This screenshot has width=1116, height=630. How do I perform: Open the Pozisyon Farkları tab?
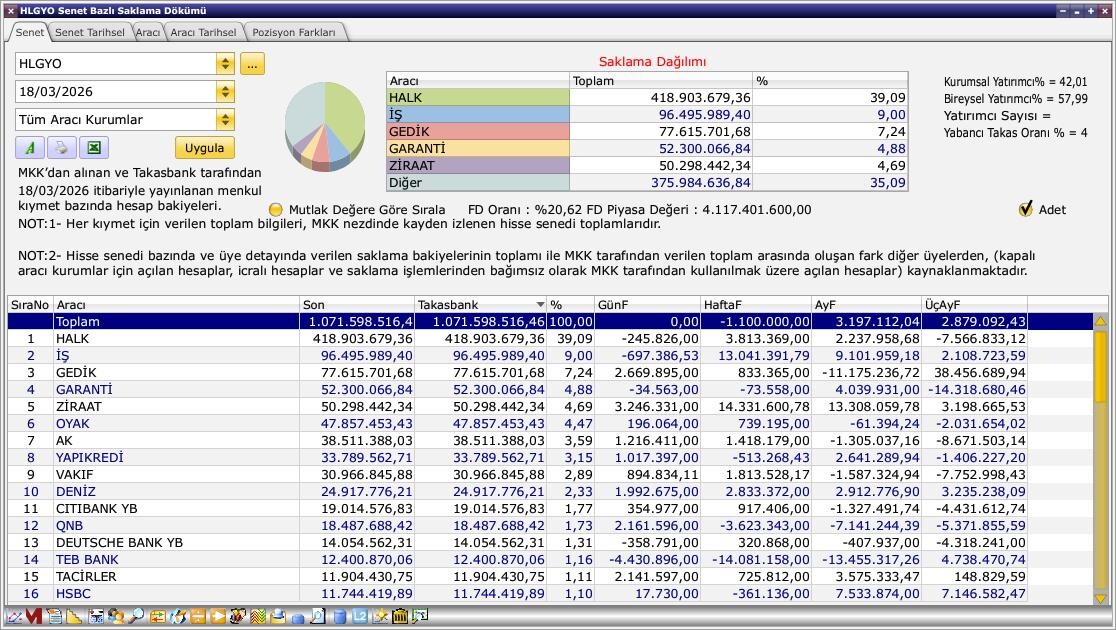pyautogui.click(x=294, y=32)
